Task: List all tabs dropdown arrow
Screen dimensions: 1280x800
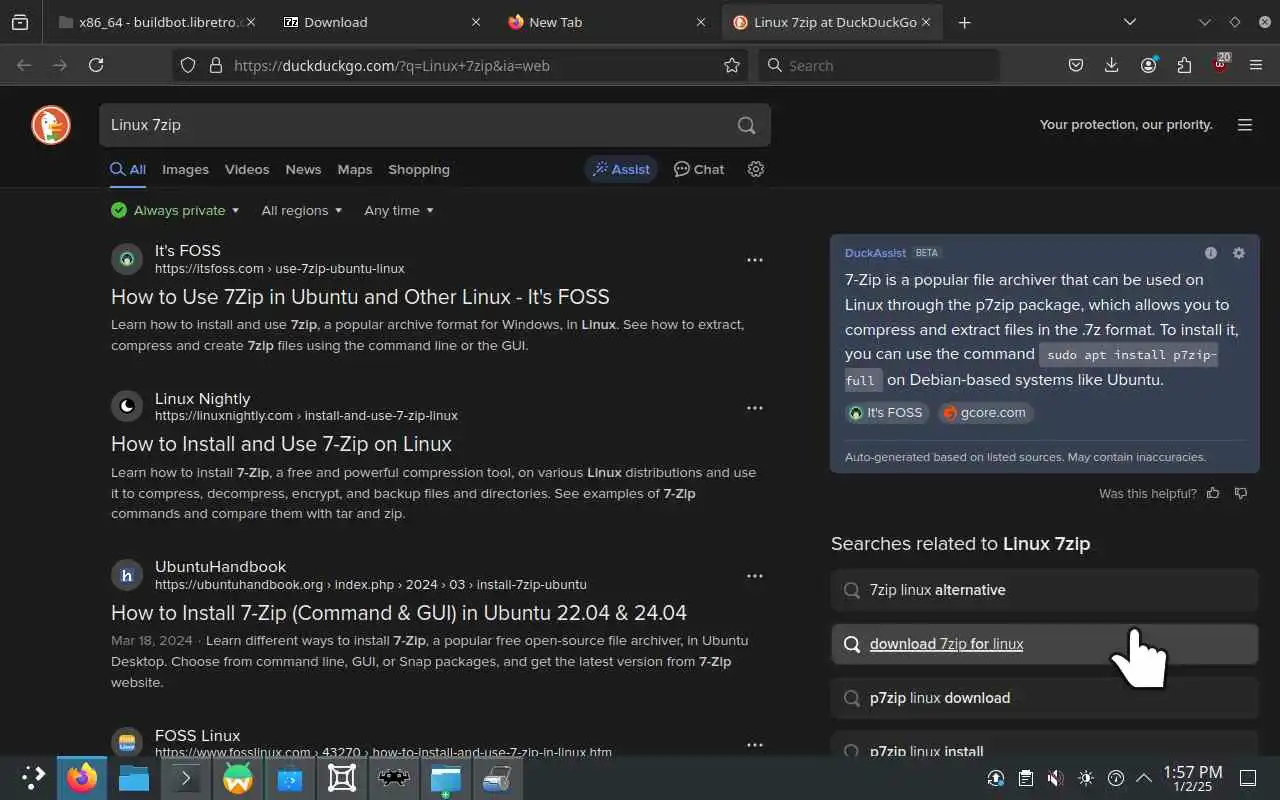Action: (x=1130, y=22)
